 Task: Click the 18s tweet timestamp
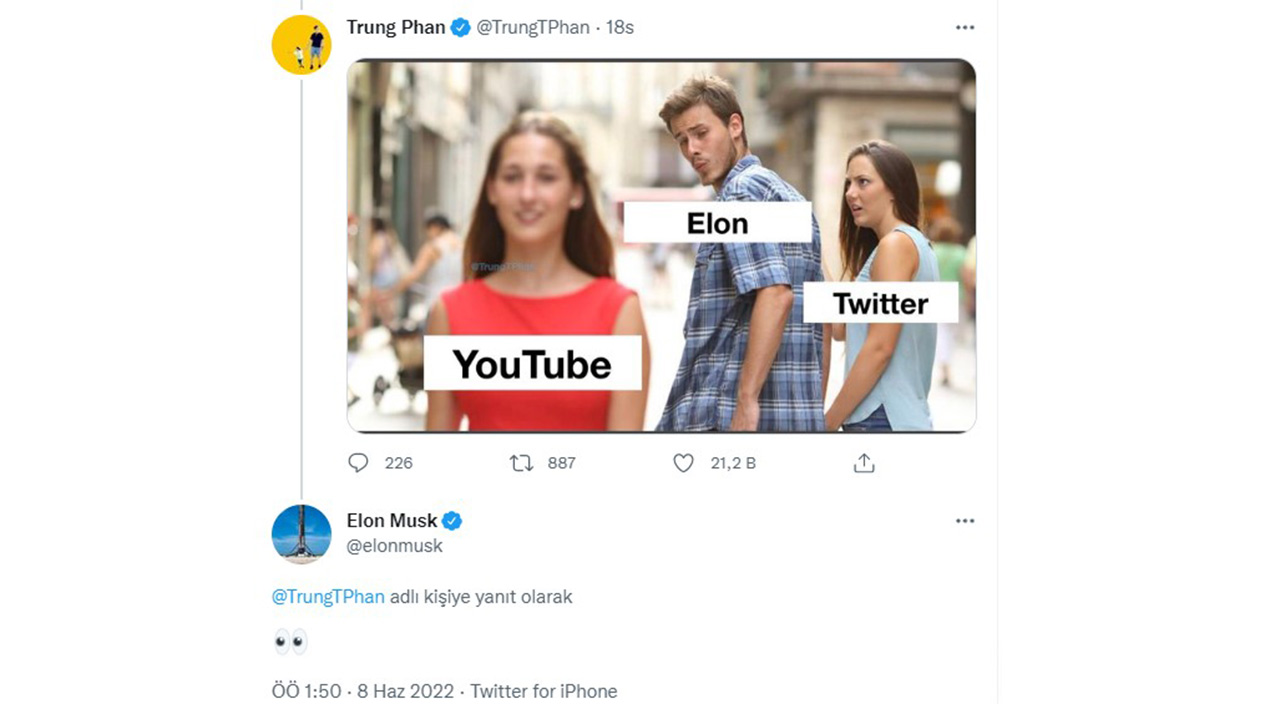point(620,28)
